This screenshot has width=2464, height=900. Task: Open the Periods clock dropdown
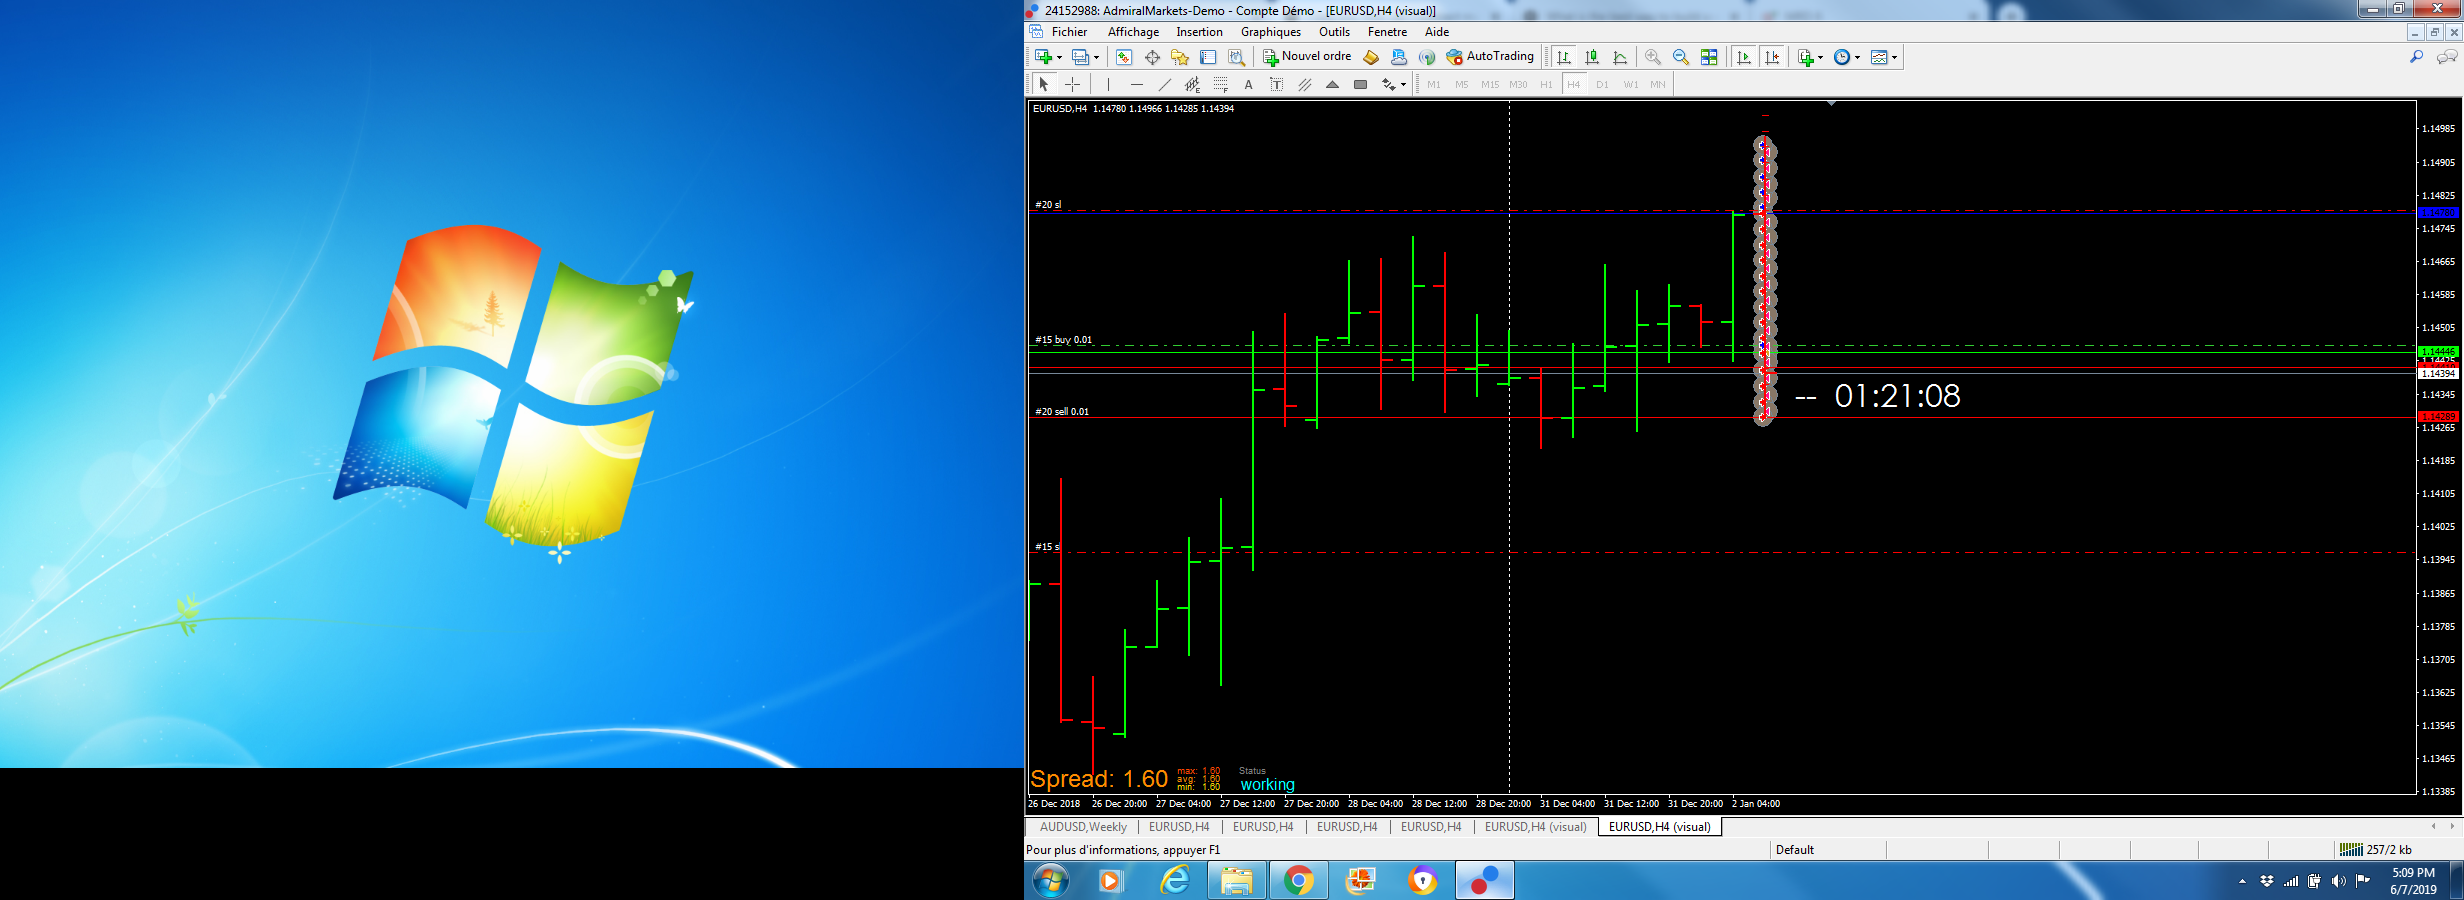pos(1847,57)
